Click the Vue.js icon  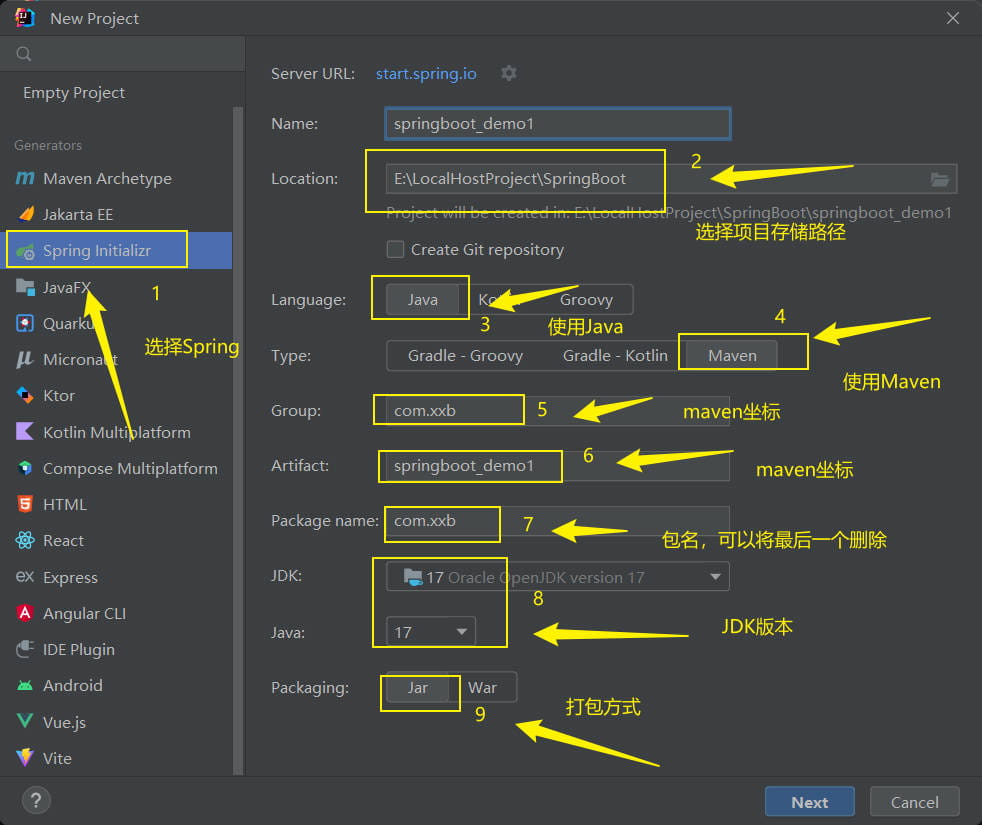point(25,721)
